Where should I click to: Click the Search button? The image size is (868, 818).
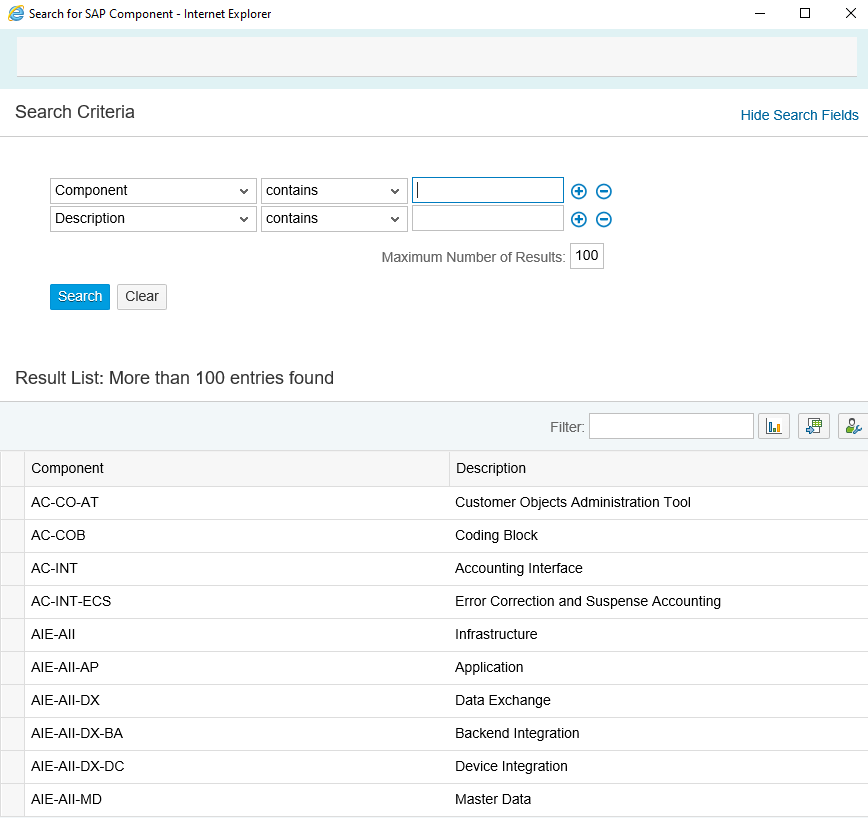[x=80, y=297]
